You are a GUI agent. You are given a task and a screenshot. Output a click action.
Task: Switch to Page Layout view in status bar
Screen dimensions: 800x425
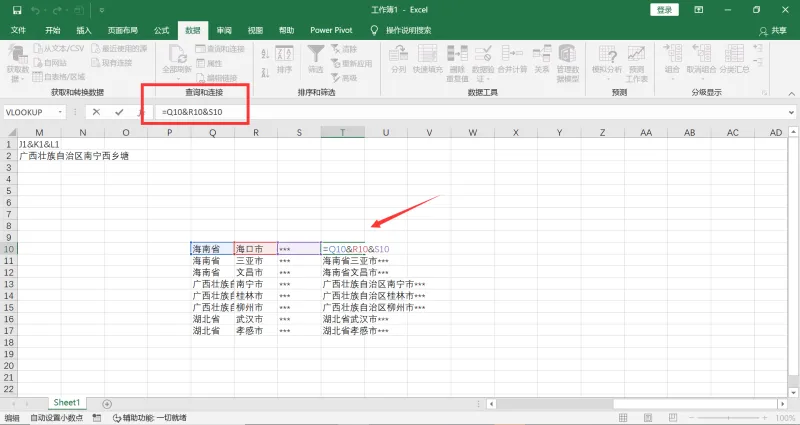(648, 418)
